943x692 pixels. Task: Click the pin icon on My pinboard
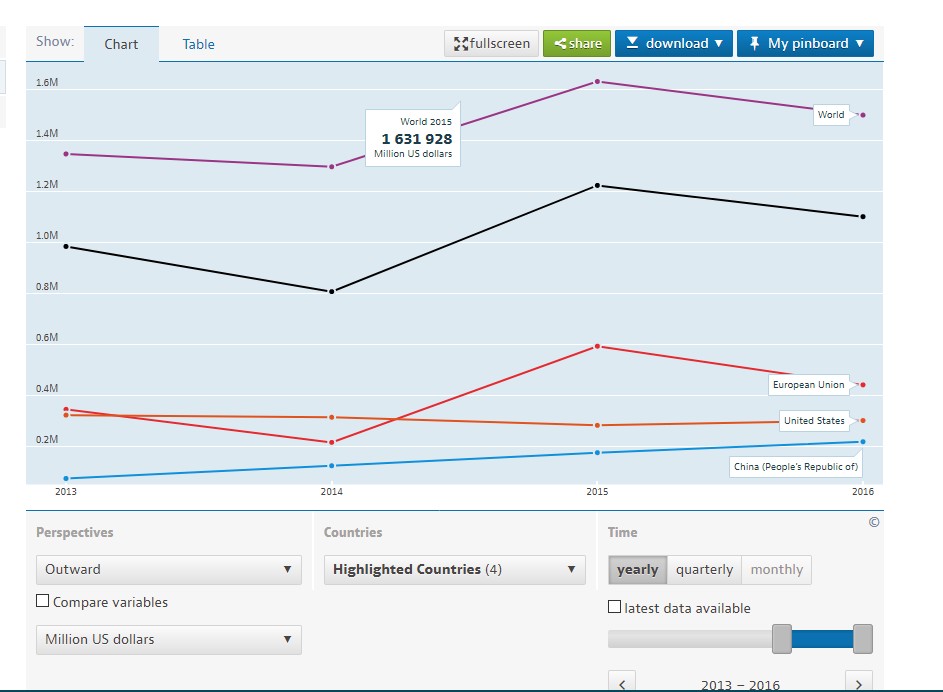click(754, 43)
